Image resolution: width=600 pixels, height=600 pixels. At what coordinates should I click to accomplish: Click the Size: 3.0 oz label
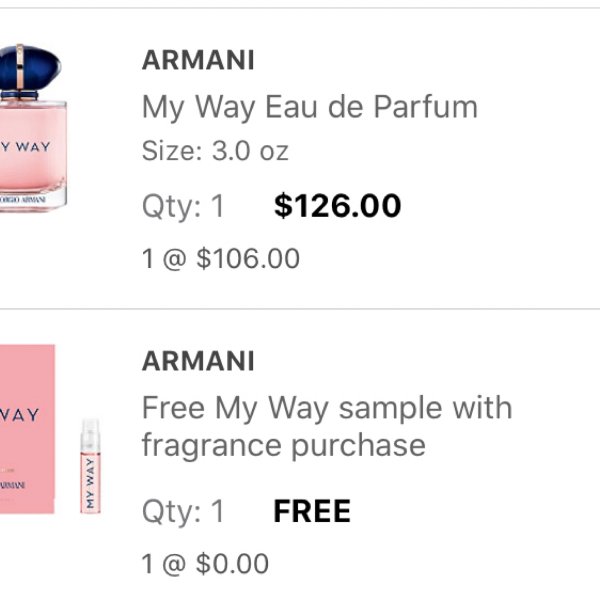coord(215,151)
